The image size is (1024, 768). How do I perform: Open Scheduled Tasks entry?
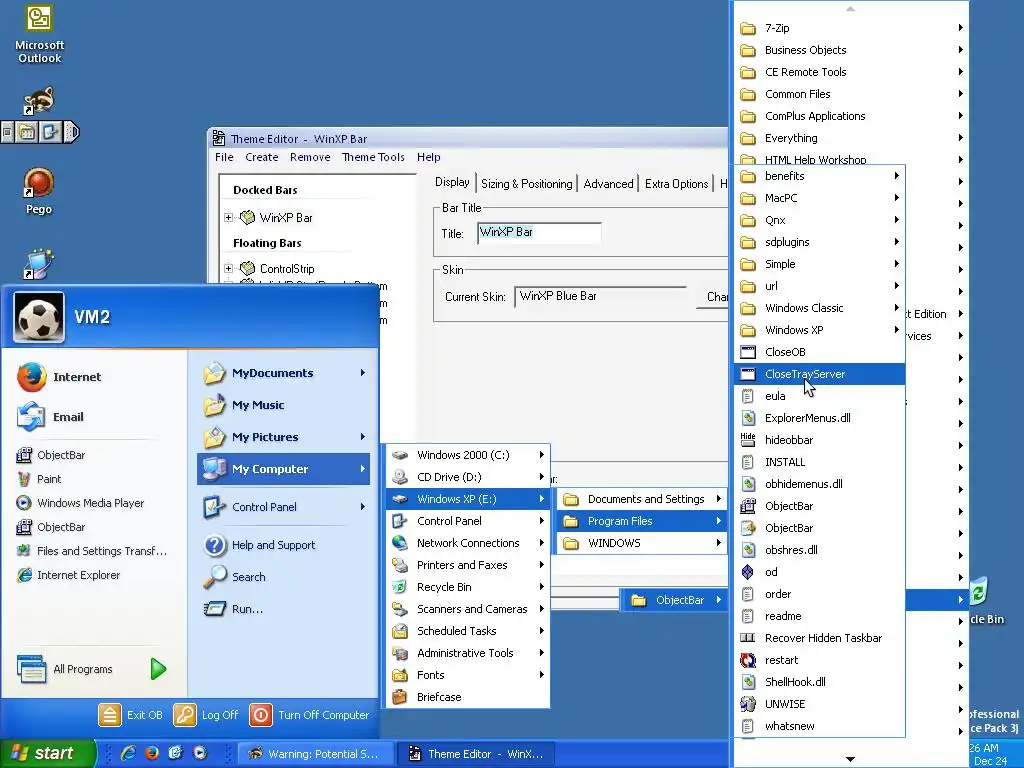468,631
